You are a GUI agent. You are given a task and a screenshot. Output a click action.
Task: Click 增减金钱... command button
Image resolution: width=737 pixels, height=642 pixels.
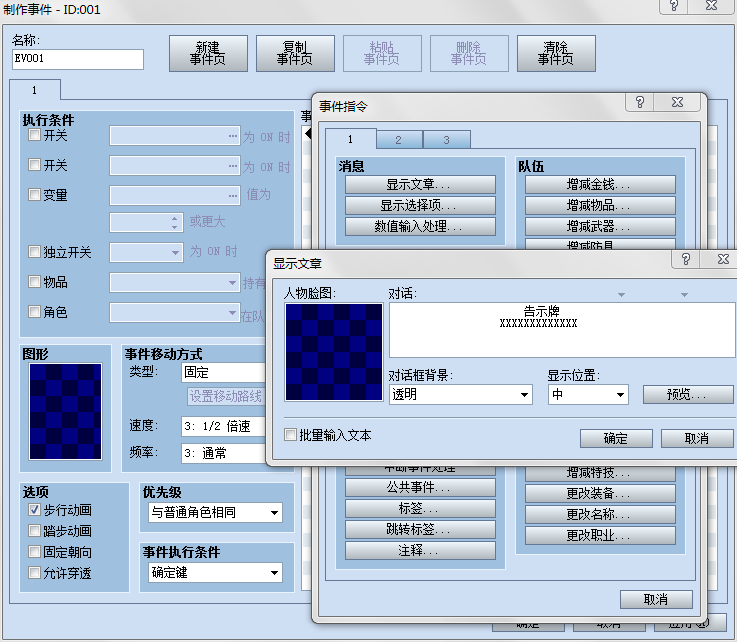(x=600, y=185)
